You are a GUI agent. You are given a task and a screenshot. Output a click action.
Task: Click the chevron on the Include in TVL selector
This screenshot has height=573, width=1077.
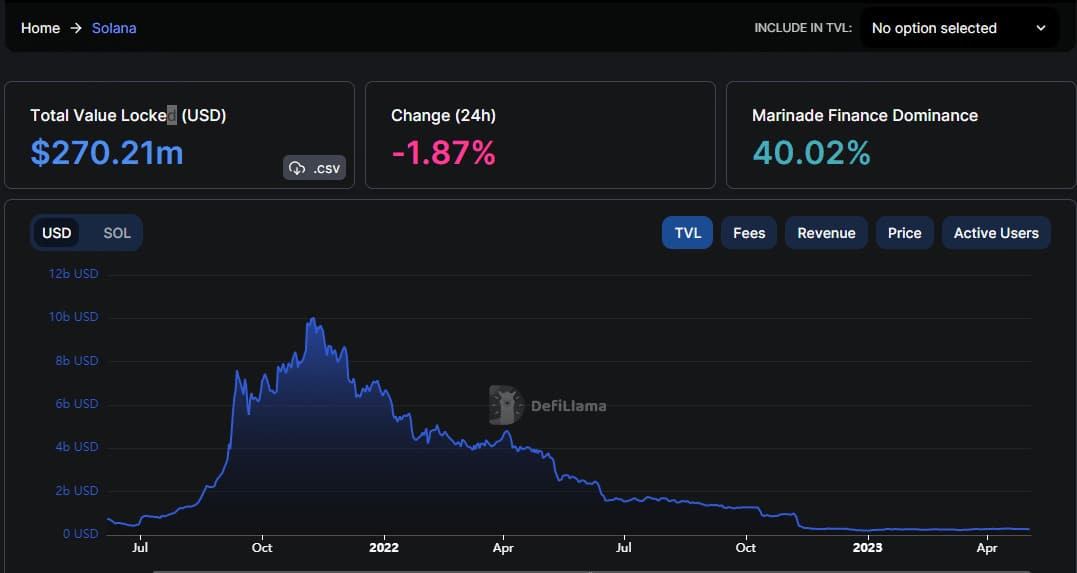pyautogui.click(x=1041, y=28)
